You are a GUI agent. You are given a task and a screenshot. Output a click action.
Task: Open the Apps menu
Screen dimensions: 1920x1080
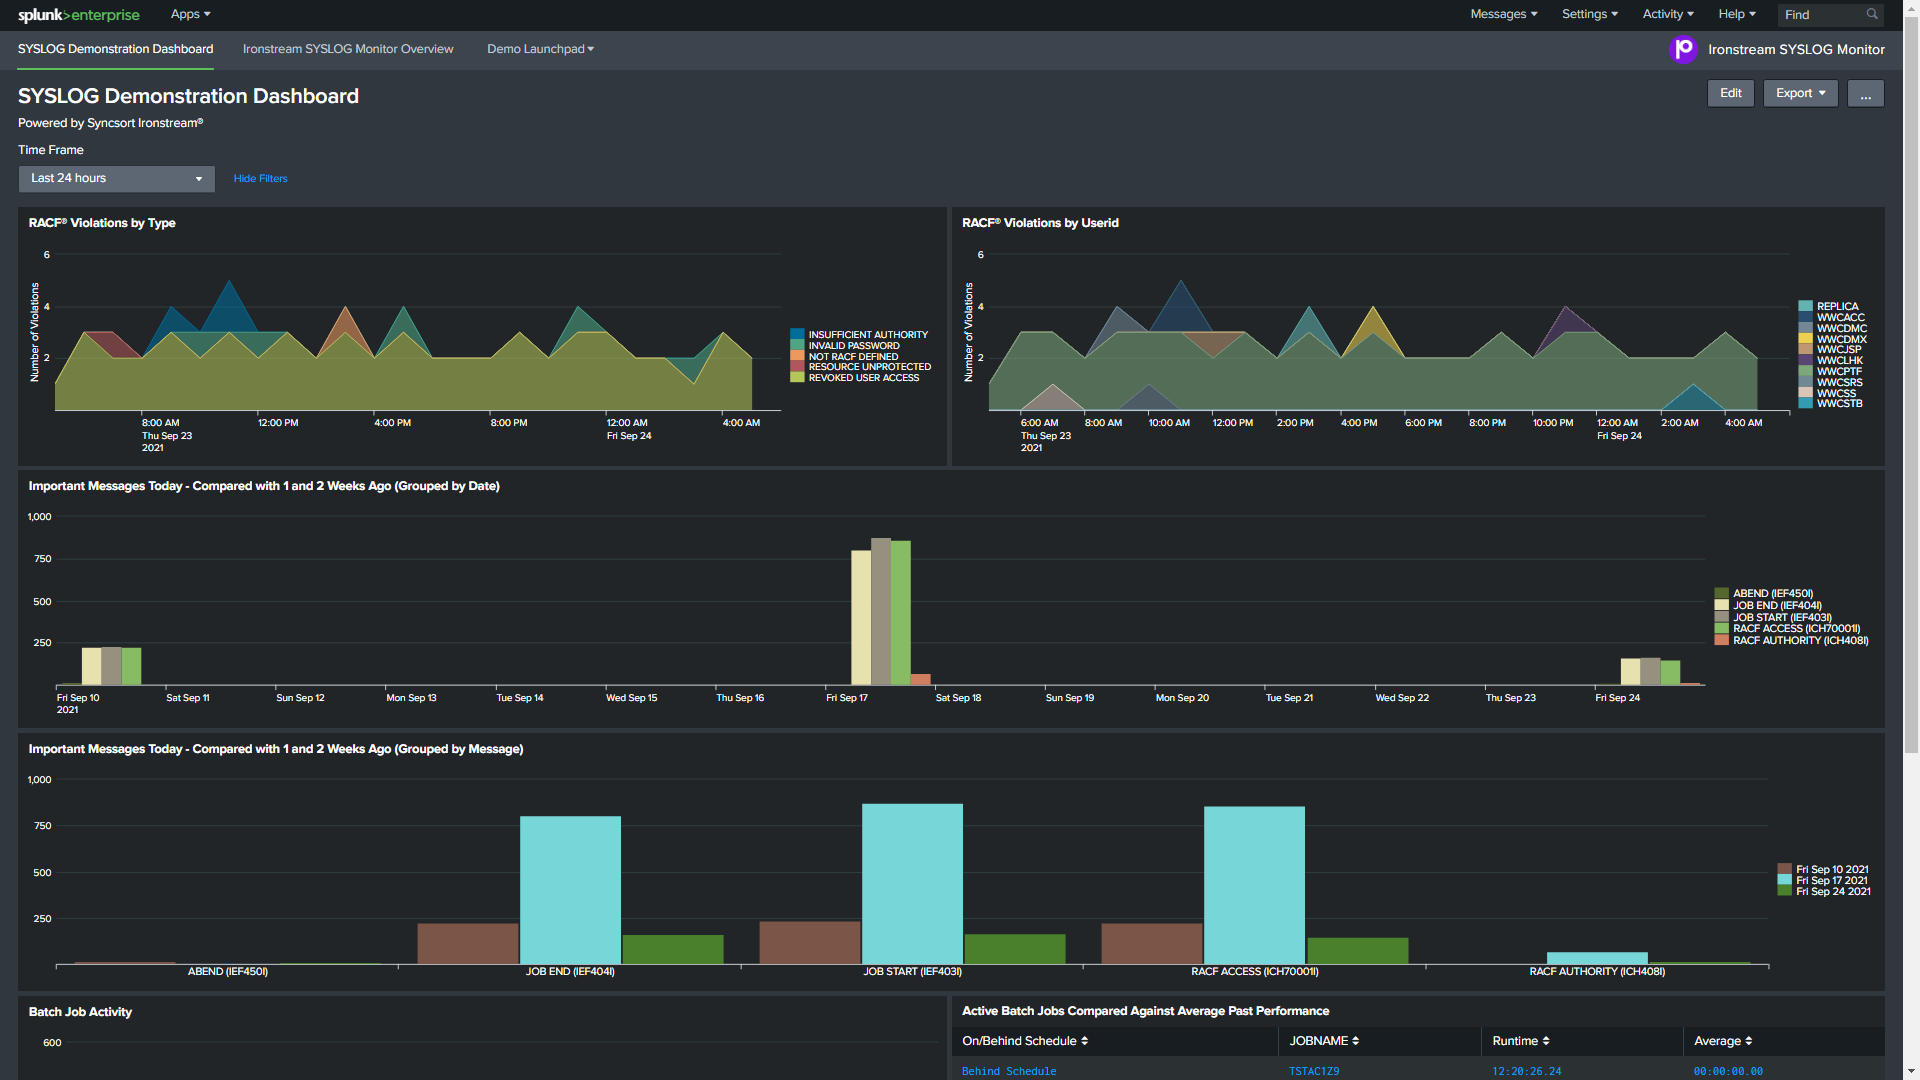tap(190, 14)
